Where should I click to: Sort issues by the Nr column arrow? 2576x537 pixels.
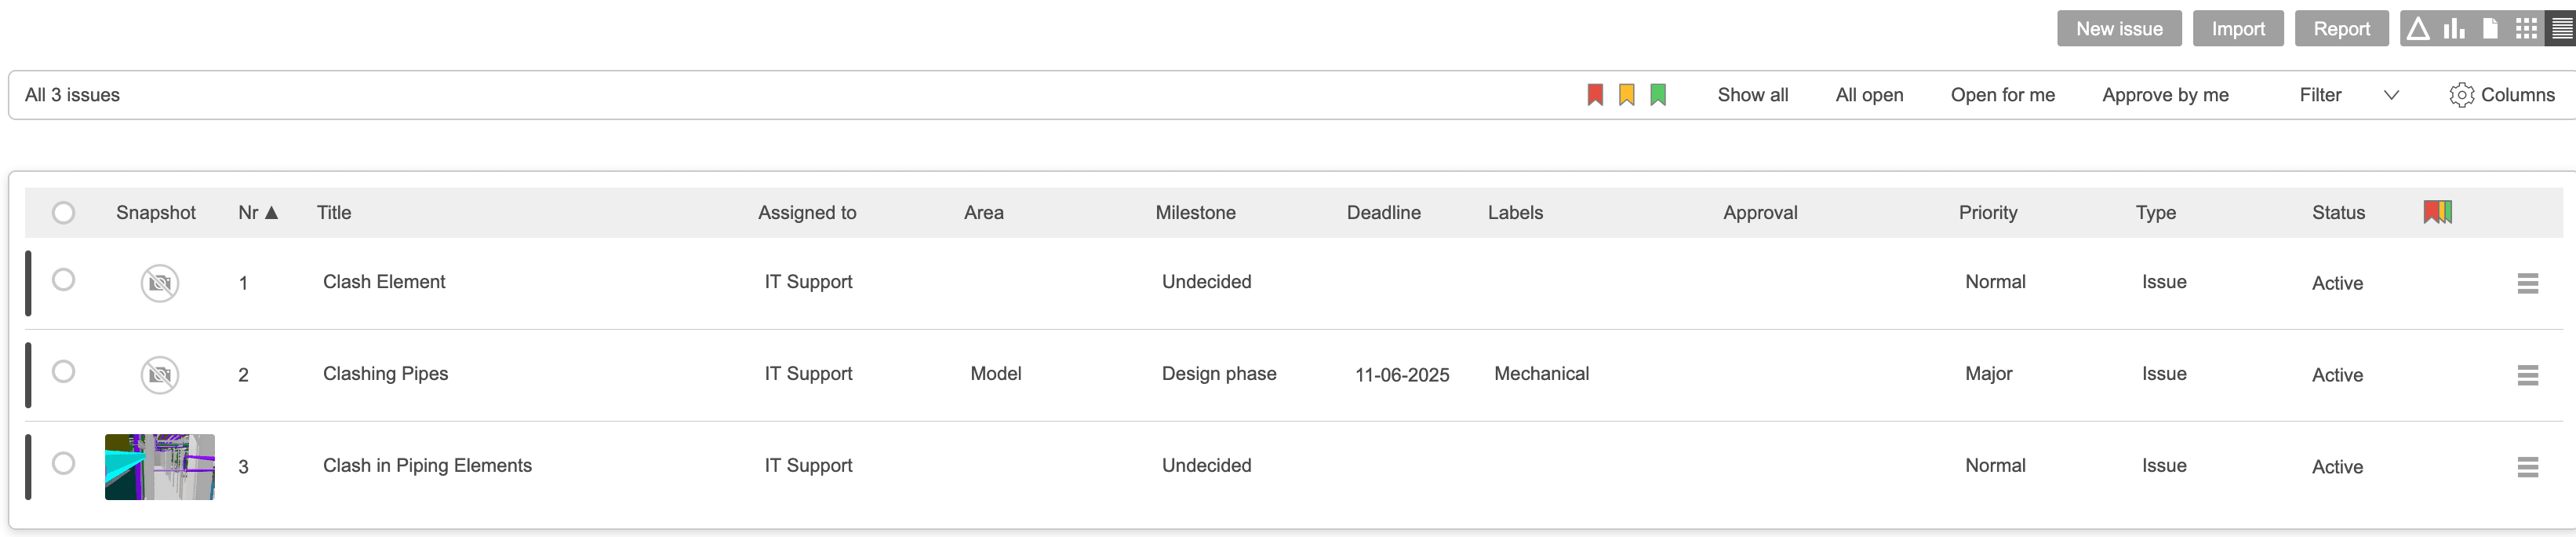pos(269,212)
